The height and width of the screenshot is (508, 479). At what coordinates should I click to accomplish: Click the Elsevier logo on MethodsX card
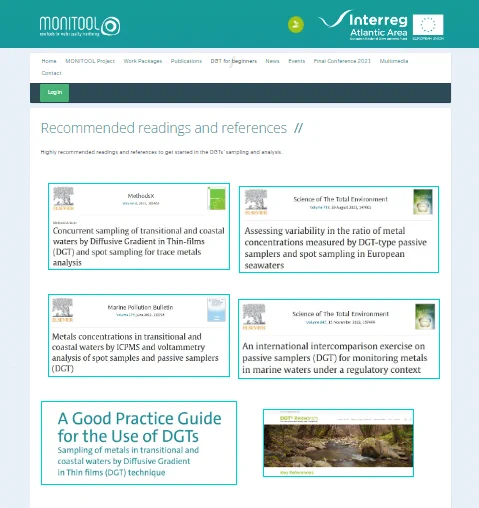[63, 199]
